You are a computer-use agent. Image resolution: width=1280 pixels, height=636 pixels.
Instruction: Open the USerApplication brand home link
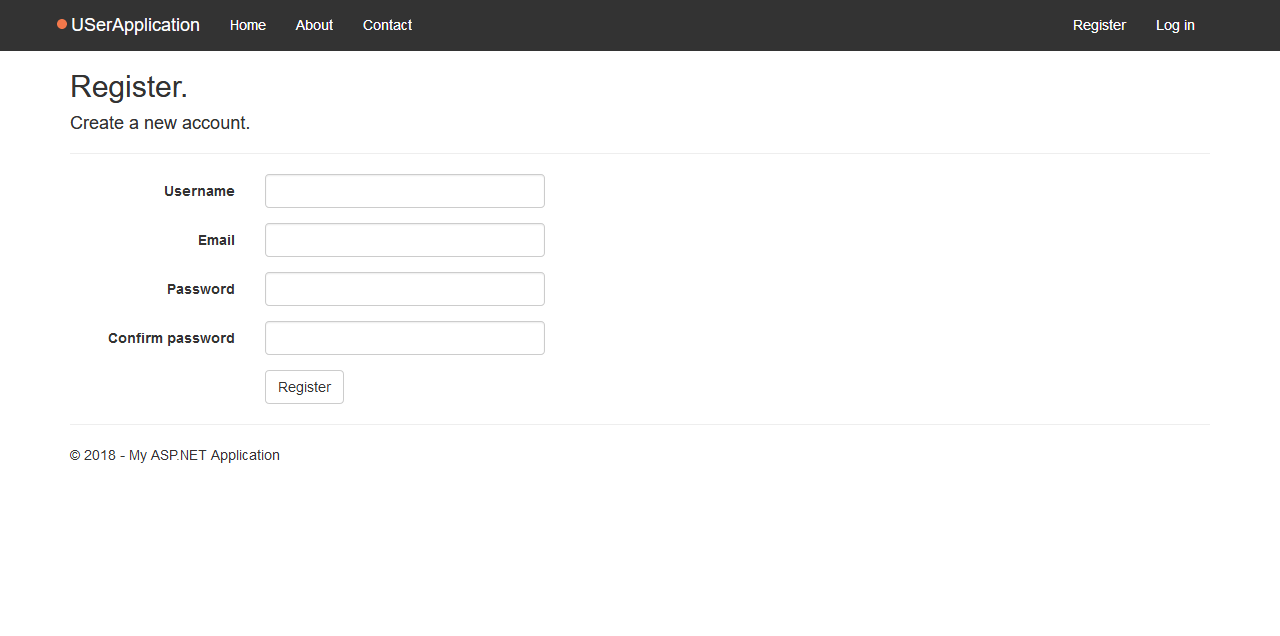(134, 25)
